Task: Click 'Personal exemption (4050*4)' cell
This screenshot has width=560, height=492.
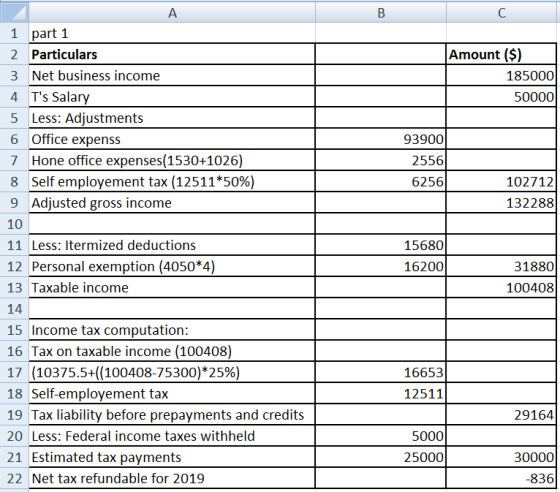Action: tap(172, 266)
